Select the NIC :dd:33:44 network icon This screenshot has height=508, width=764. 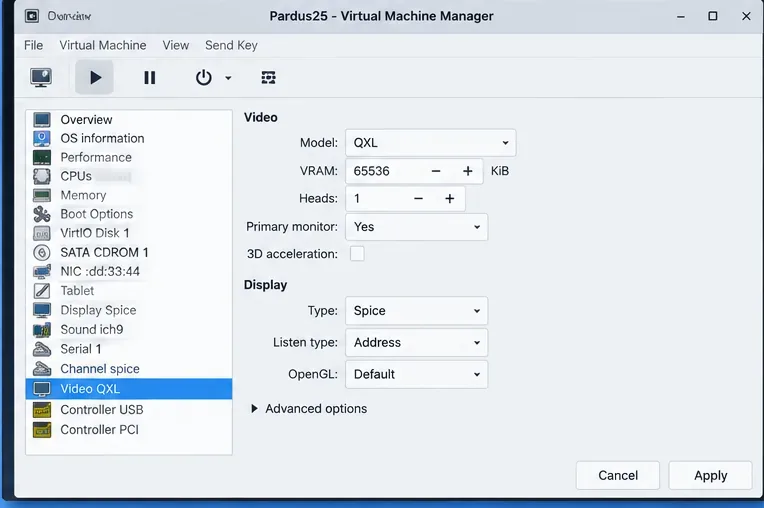point(42,271)
